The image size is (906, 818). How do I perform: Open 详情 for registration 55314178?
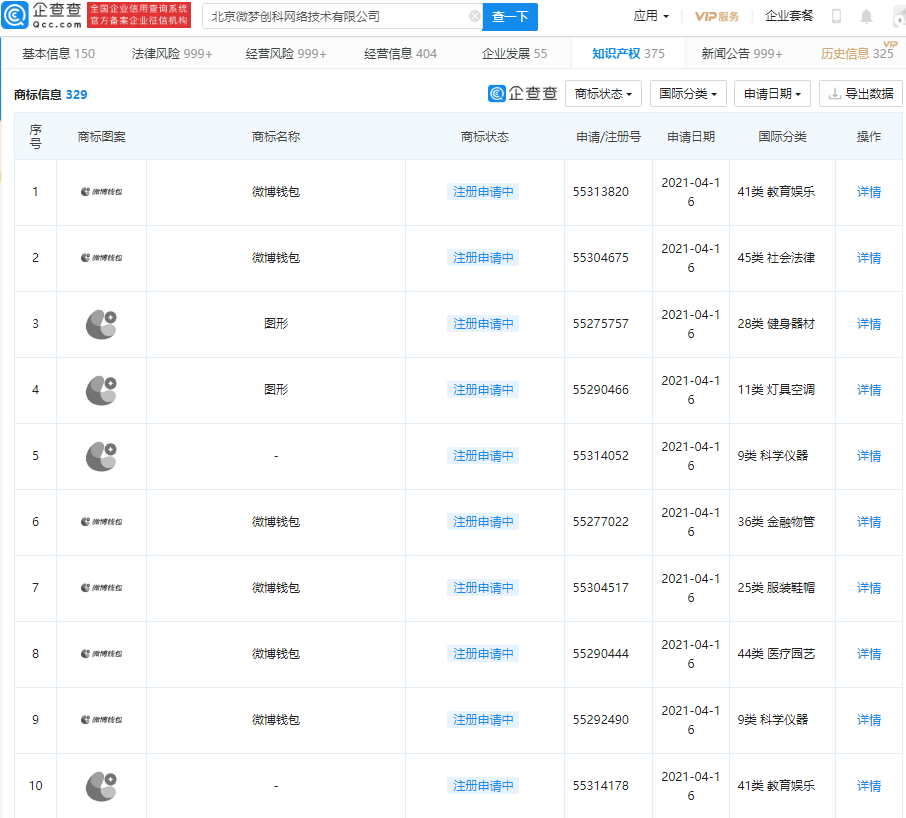coord(868,786)
